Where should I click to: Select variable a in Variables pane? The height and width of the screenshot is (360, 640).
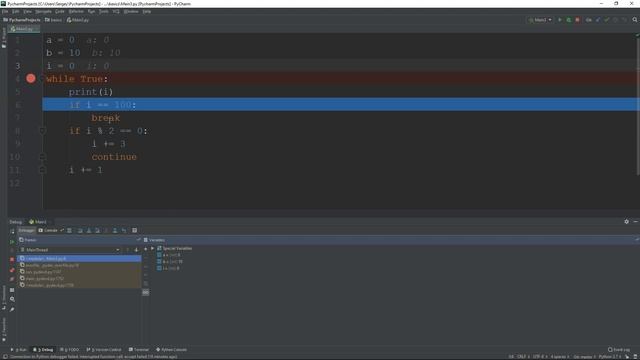click(169, 255)
